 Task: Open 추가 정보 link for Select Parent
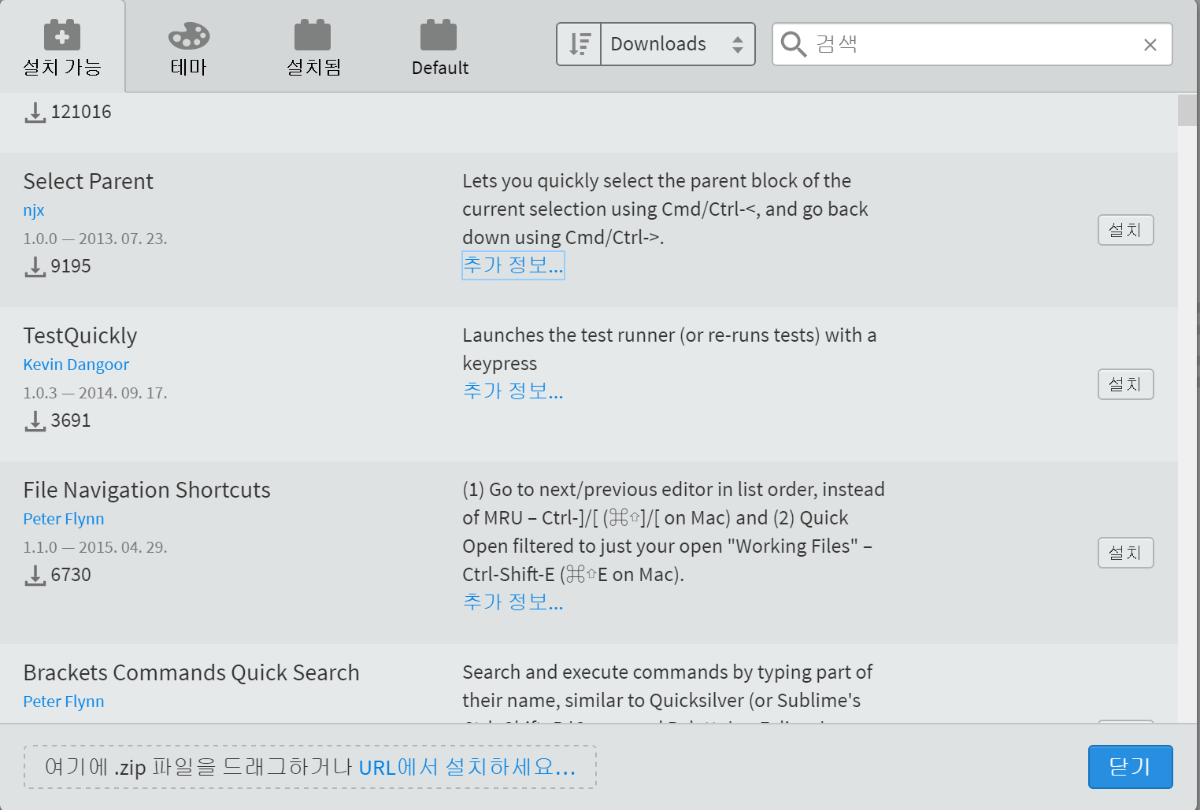point(513,265)
